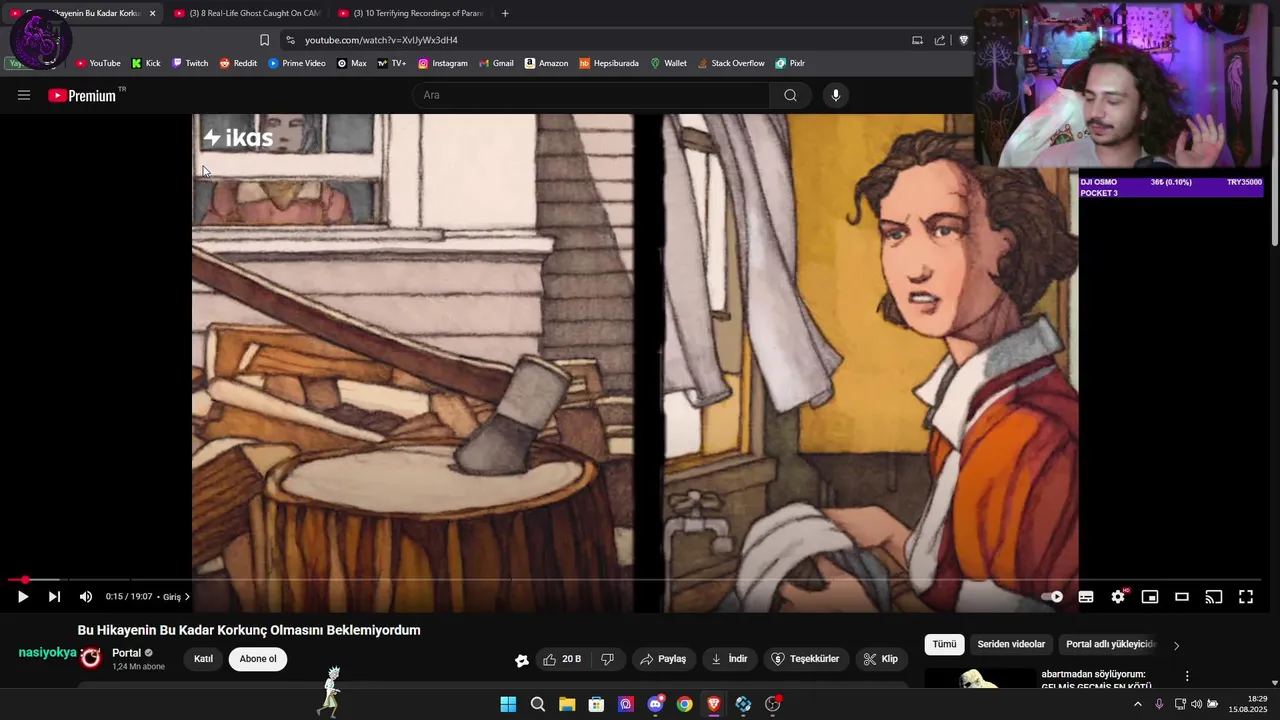1280x720 pixels.
Task: Go to YouTube Premium home logo
Action: click(x=82, y=95)
